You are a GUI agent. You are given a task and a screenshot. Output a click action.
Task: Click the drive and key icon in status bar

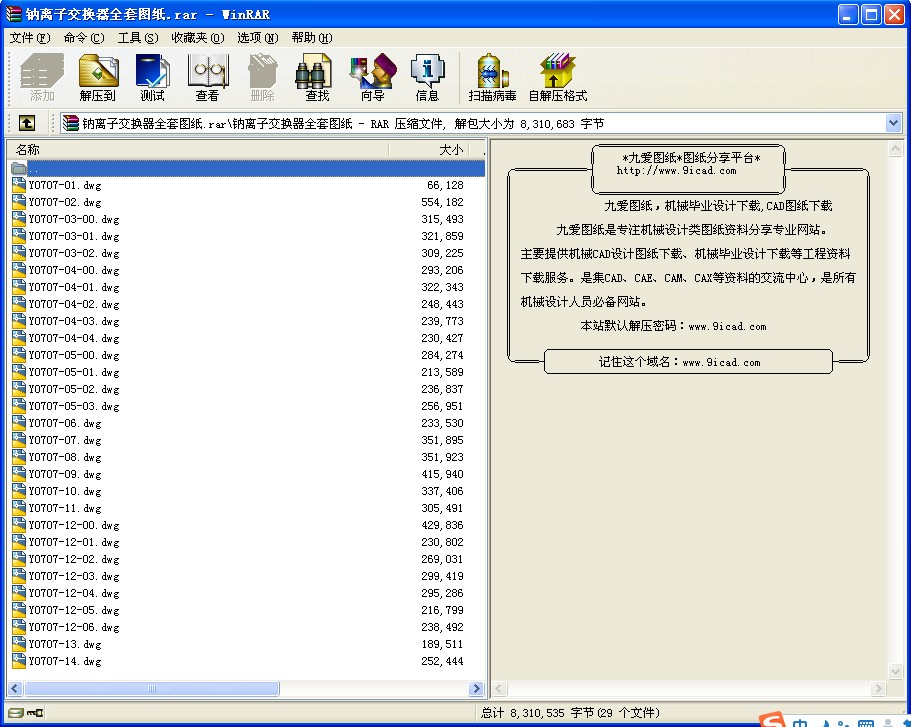[x=26, y=712]
